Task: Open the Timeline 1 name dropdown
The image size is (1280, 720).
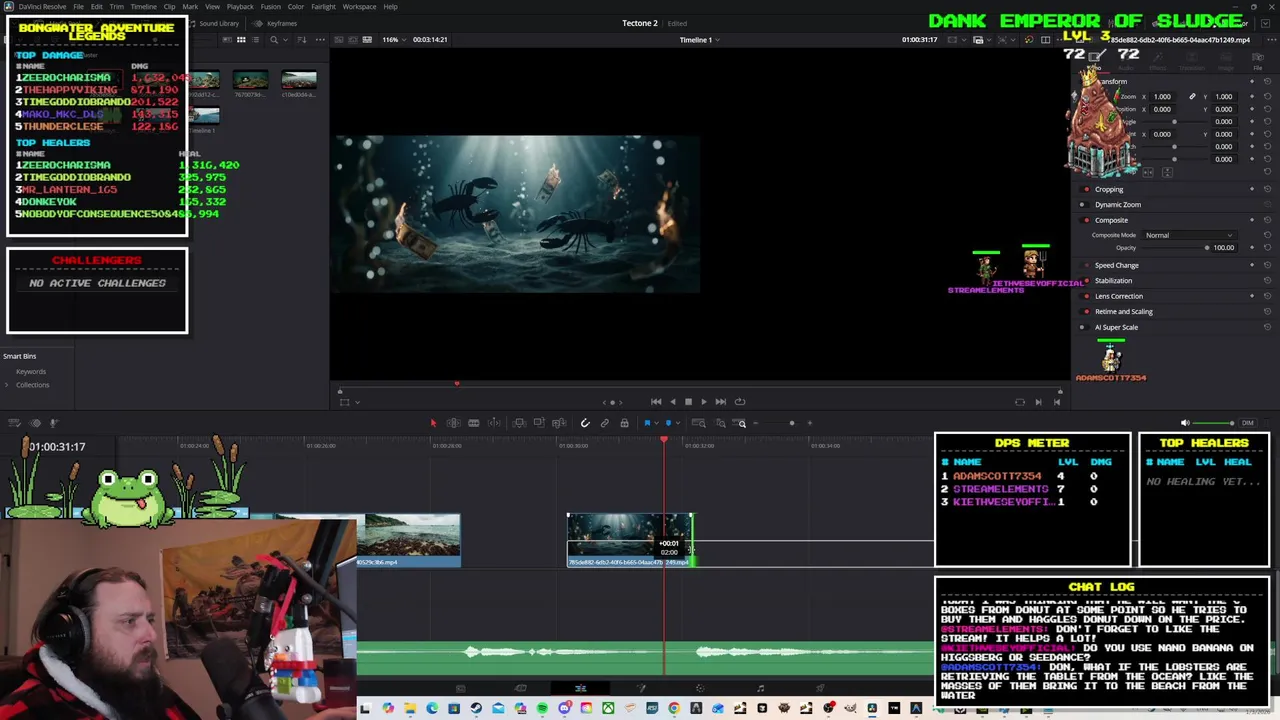Action: pos(699,40)
